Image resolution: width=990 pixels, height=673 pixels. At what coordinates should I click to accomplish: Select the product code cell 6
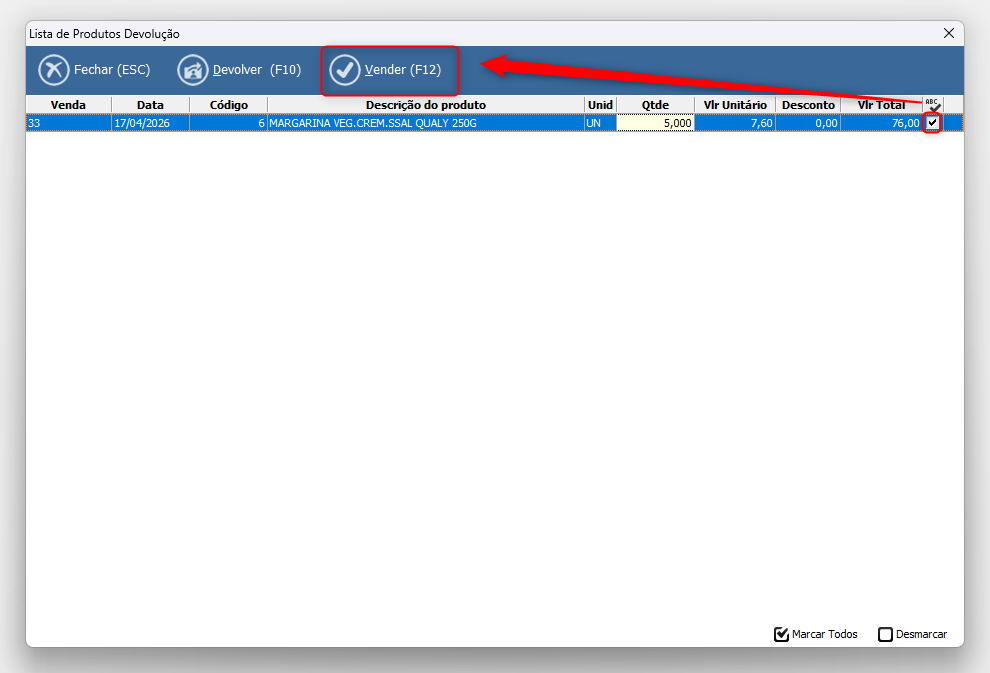tap(229, 122)
